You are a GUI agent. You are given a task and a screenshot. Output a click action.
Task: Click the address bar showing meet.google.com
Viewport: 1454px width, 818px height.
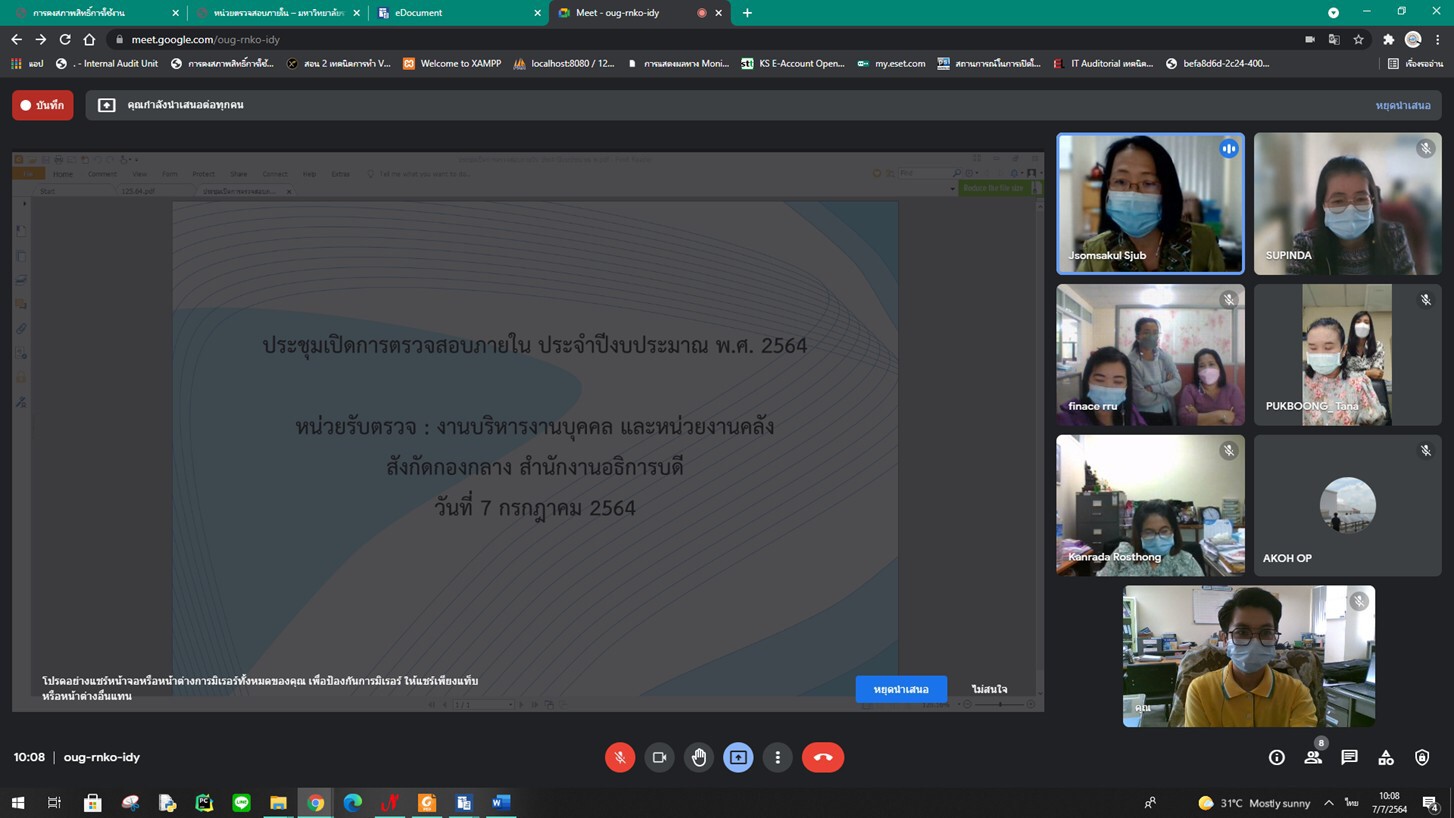pyautogui.click(x=700, y=39)
